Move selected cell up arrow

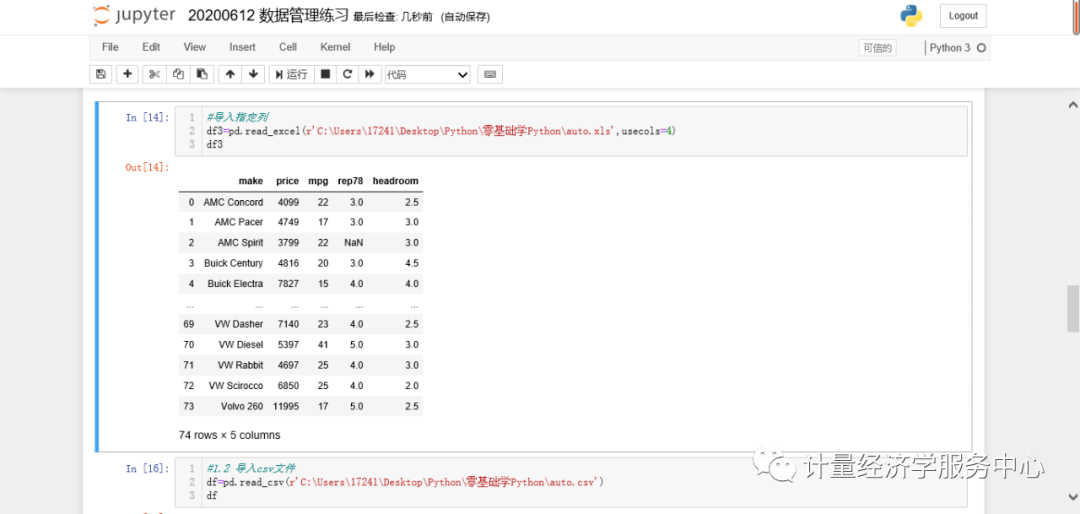point(230,74)
